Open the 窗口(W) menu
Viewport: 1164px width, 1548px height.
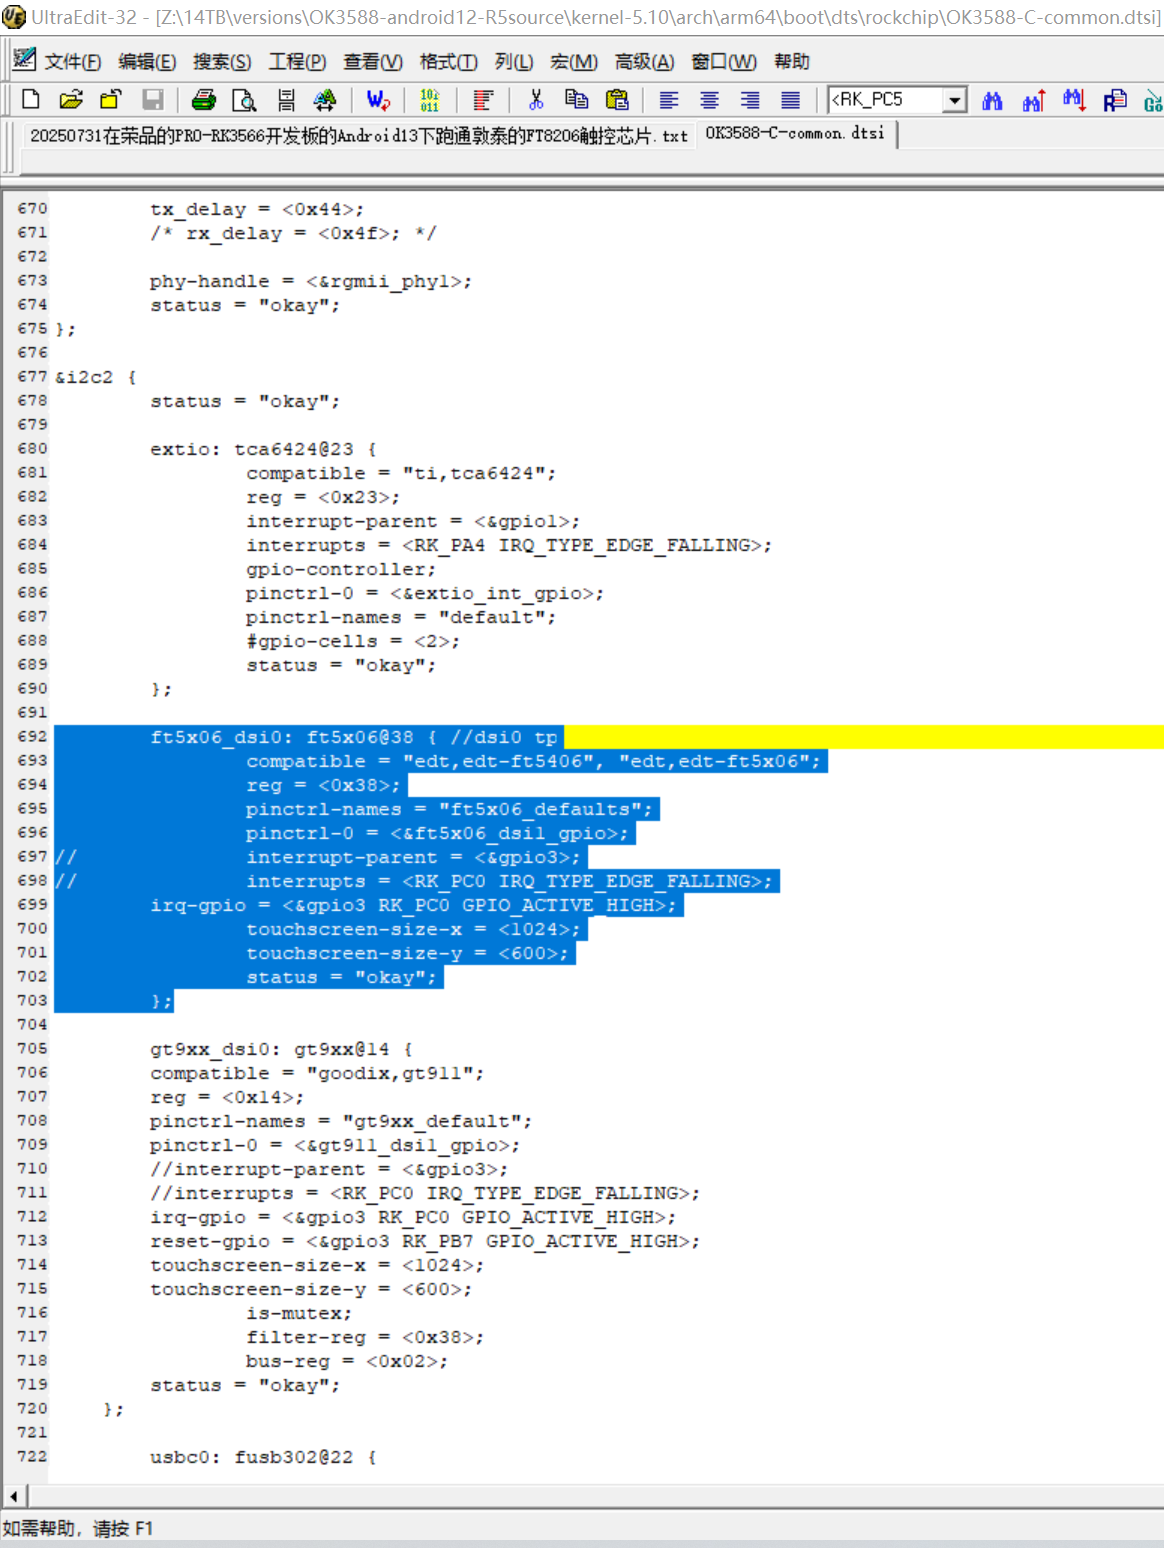tap(724, 62)
